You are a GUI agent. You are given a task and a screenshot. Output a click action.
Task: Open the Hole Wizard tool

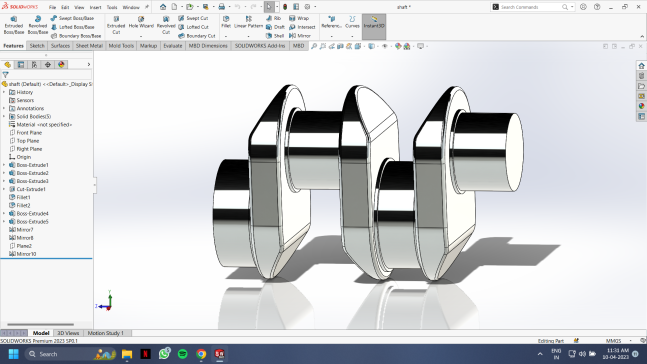[141, 22]
